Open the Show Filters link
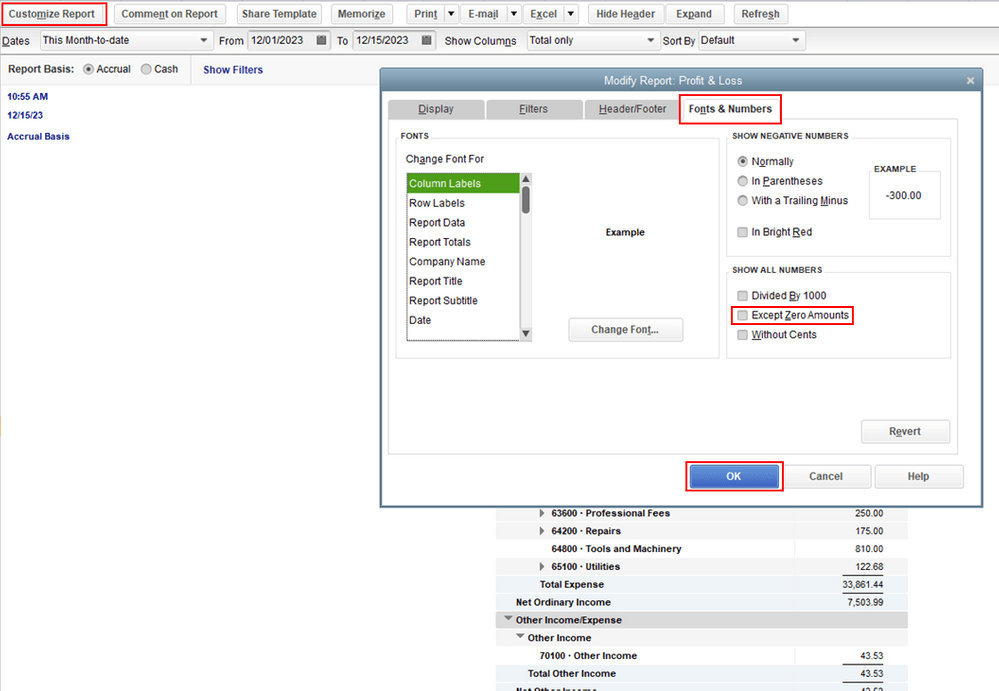 (x=232, y=69)
